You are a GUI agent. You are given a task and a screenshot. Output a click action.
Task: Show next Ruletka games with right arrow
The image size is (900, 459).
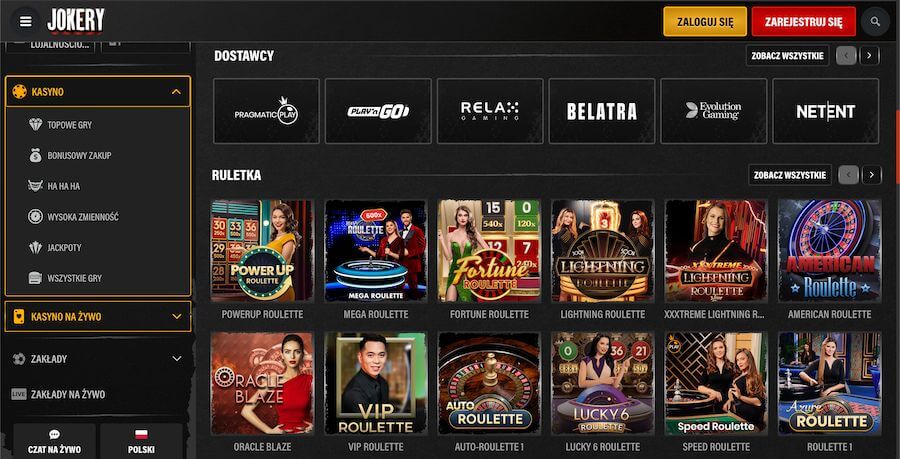tap(872, 174)
